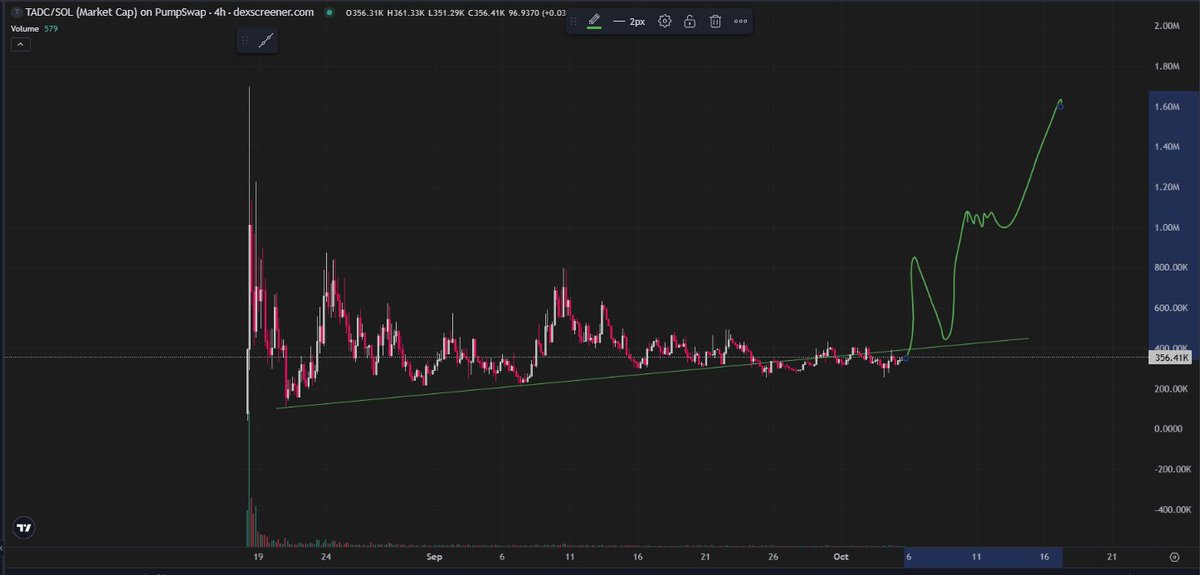
Task: Click the favorites toolbar drag handle
Action: tap(246, 41)
